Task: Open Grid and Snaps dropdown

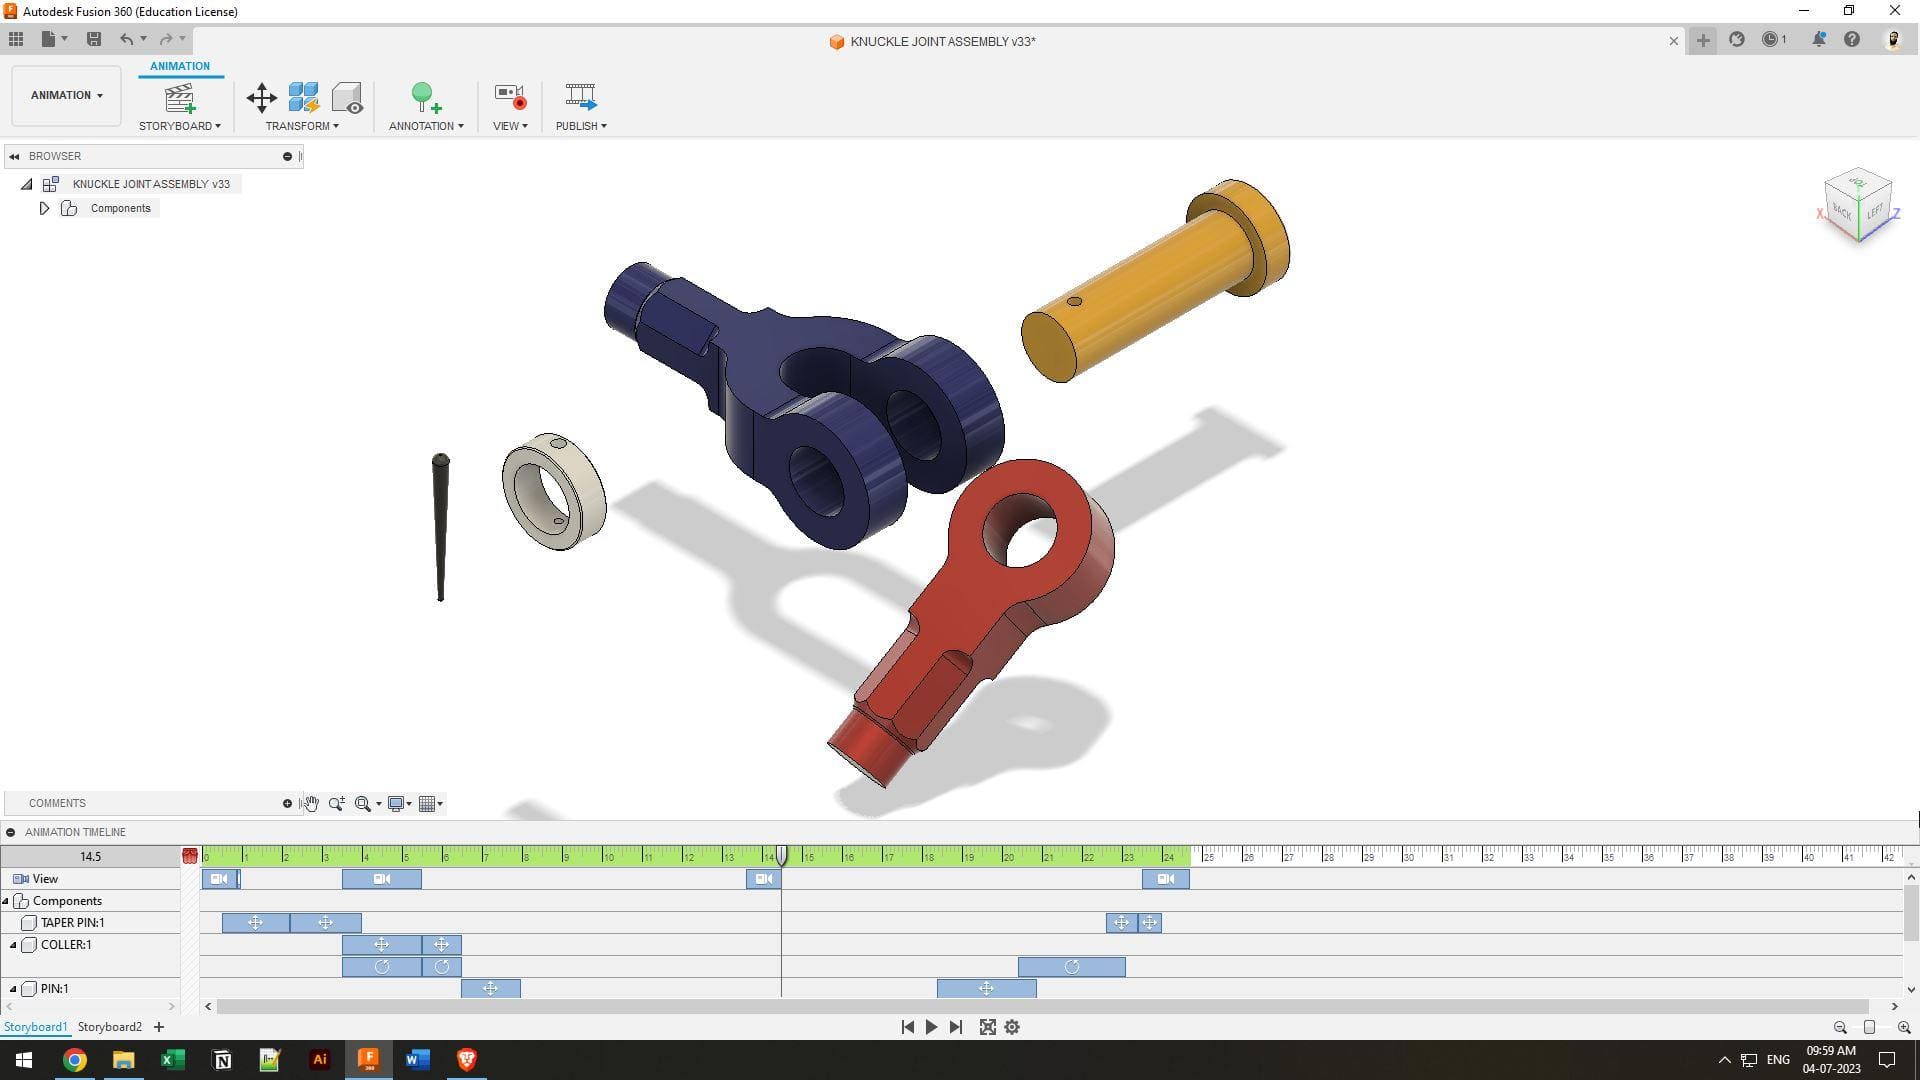Action: click(x=431, y=803)
